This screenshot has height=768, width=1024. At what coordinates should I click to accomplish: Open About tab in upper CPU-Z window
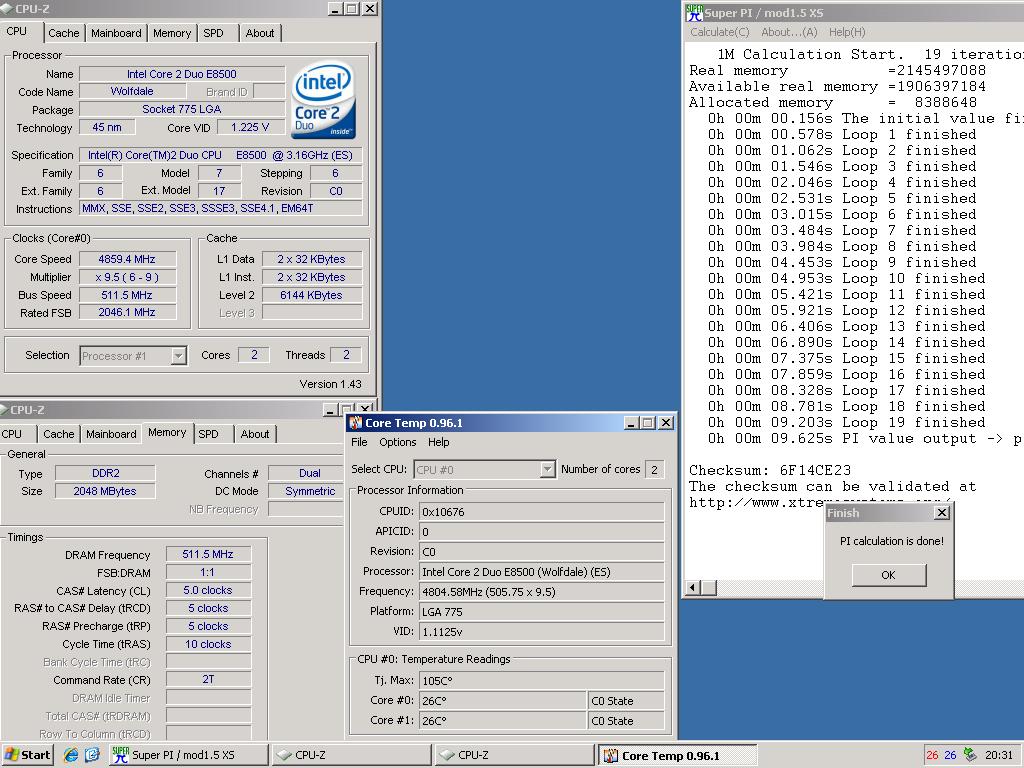(260, 33)
